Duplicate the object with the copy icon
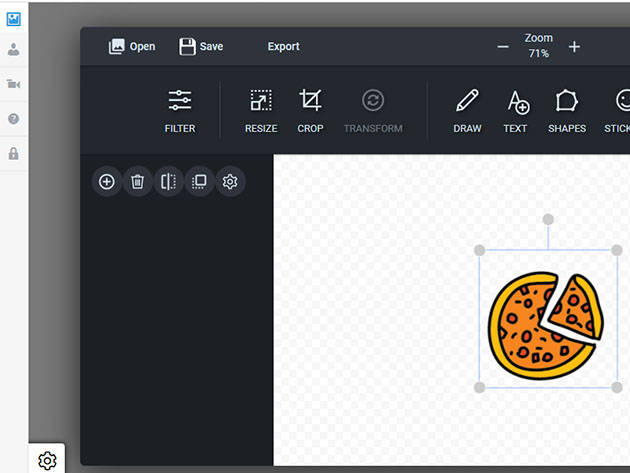 199,182
